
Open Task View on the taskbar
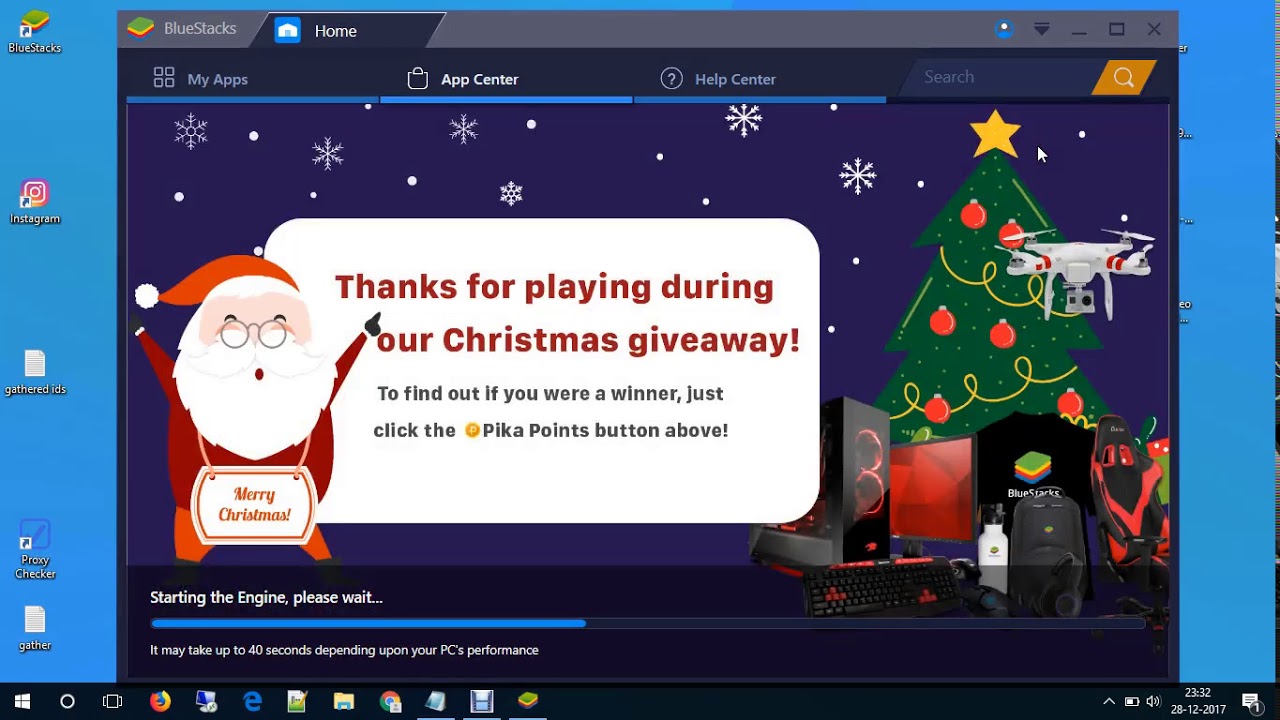point(112,701)
